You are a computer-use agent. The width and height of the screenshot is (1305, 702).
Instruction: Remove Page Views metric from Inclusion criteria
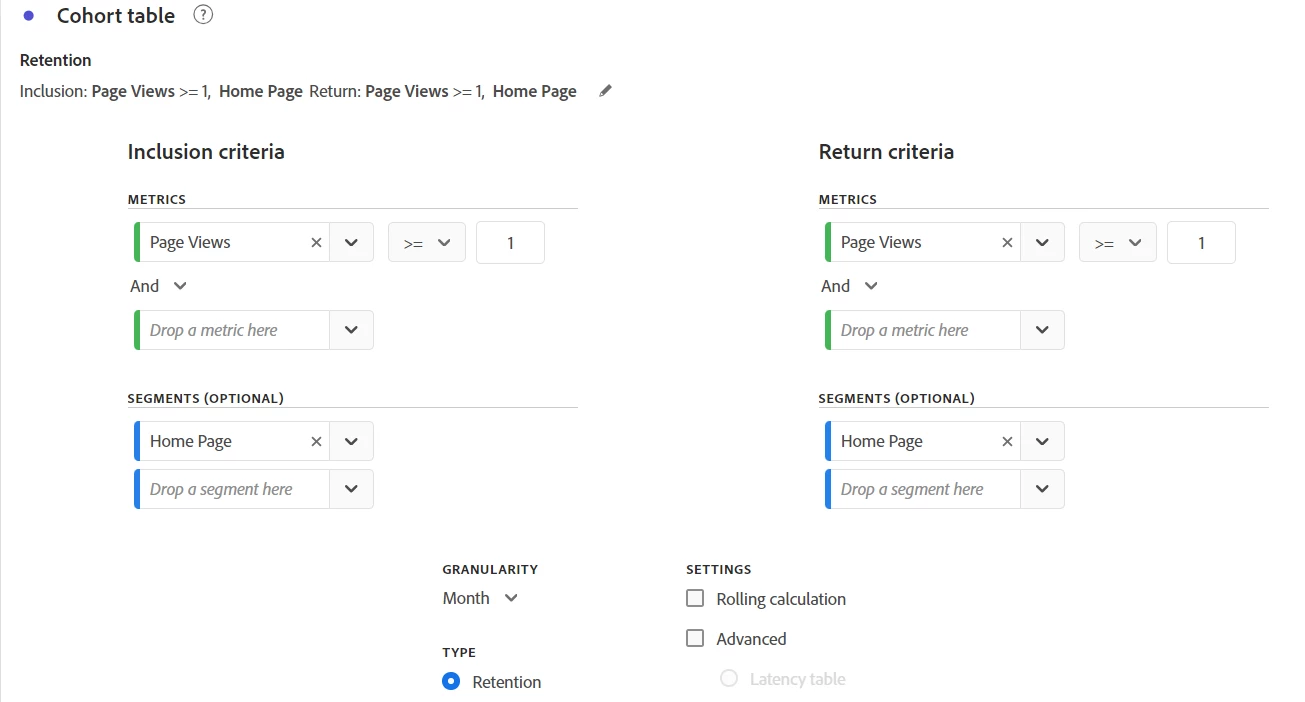(316, 242)
